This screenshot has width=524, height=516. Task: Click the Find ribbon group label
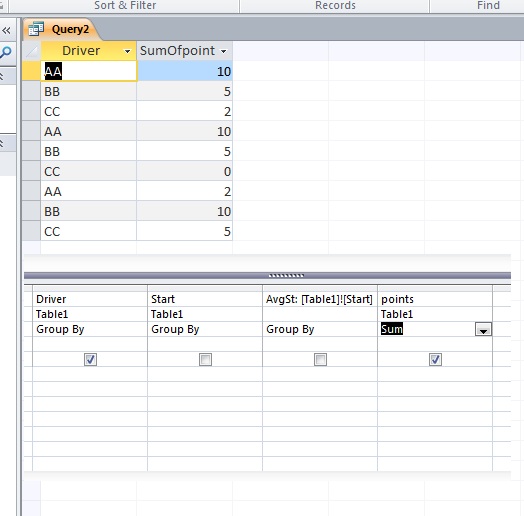tap(488, 5)
